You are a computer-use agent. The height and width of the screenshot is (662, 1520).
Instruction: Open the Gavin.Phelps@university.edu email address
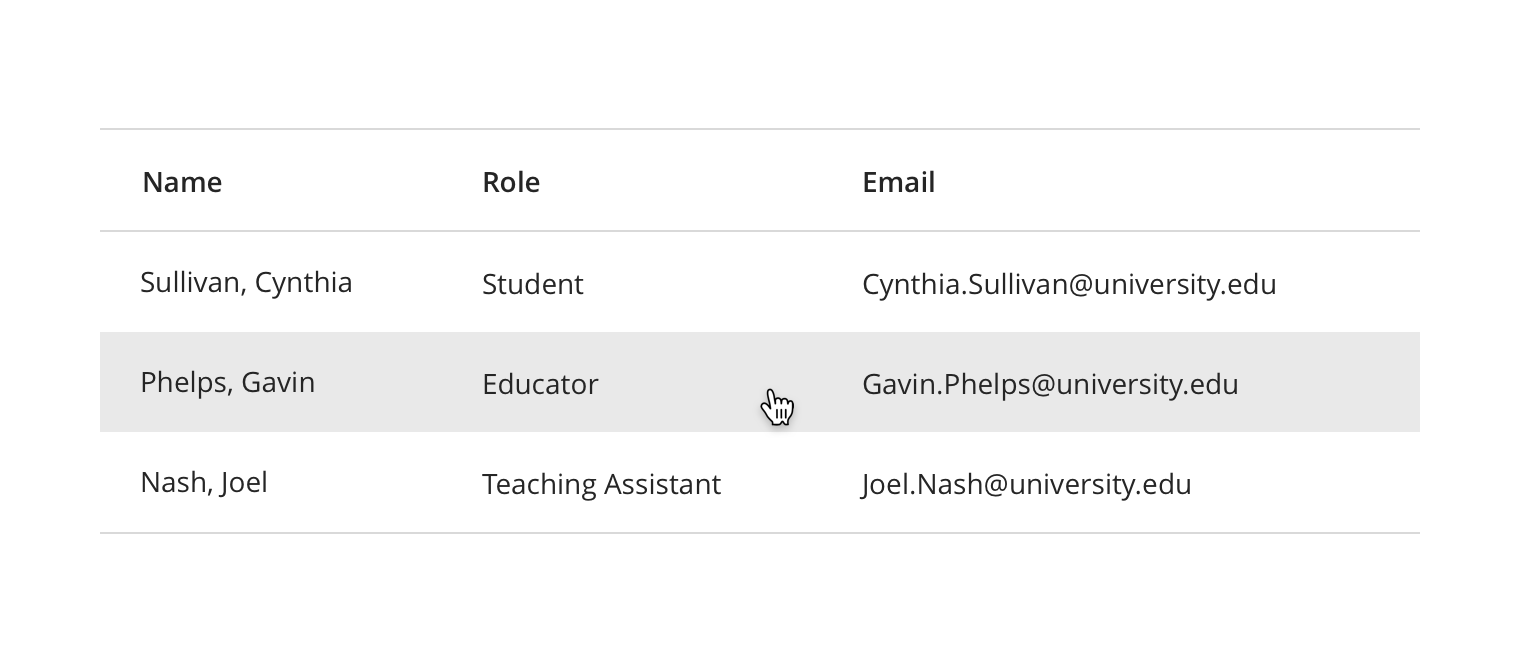[1050, 384]
